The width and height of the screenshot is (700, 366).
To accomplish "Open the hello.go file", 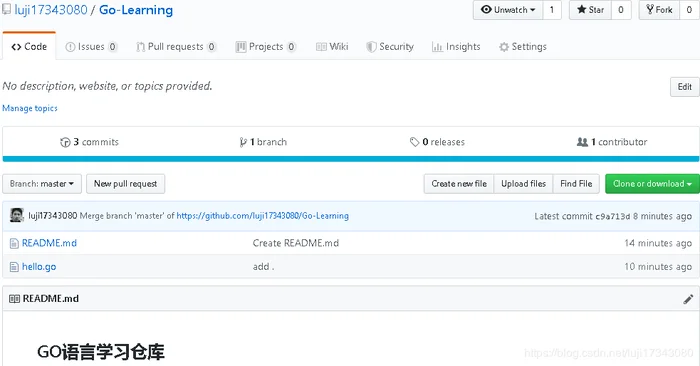I will click(39, 267).
